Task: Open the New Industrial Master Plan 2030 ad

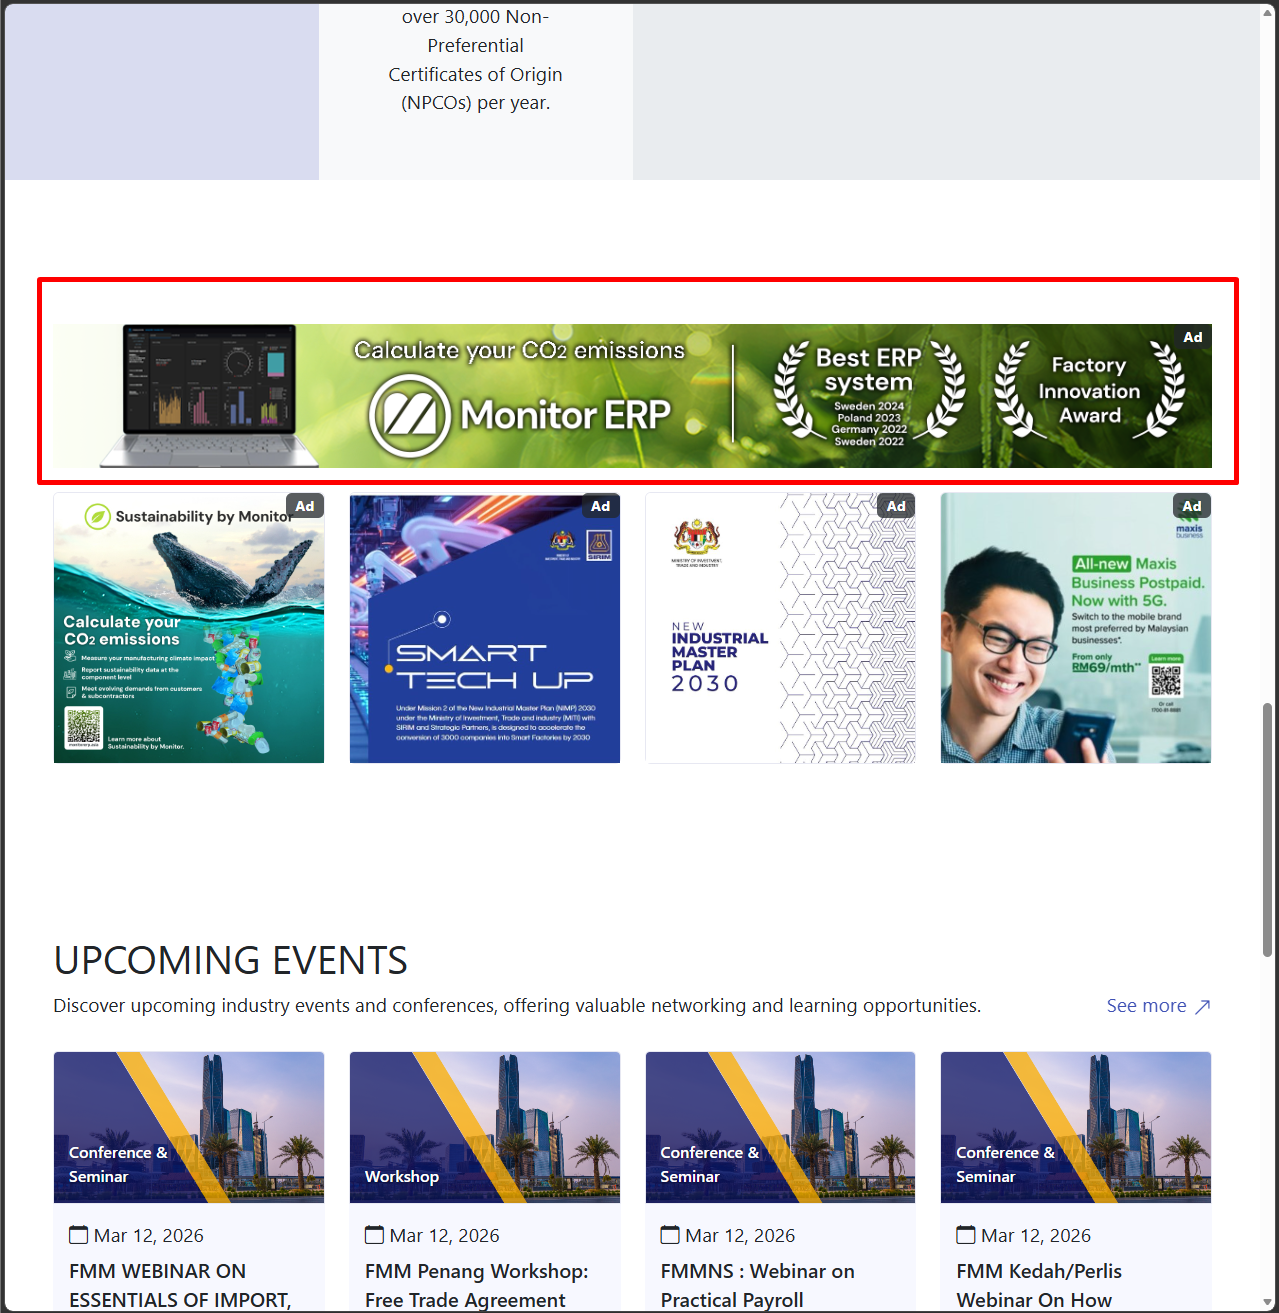Action: tap(780, 628)
